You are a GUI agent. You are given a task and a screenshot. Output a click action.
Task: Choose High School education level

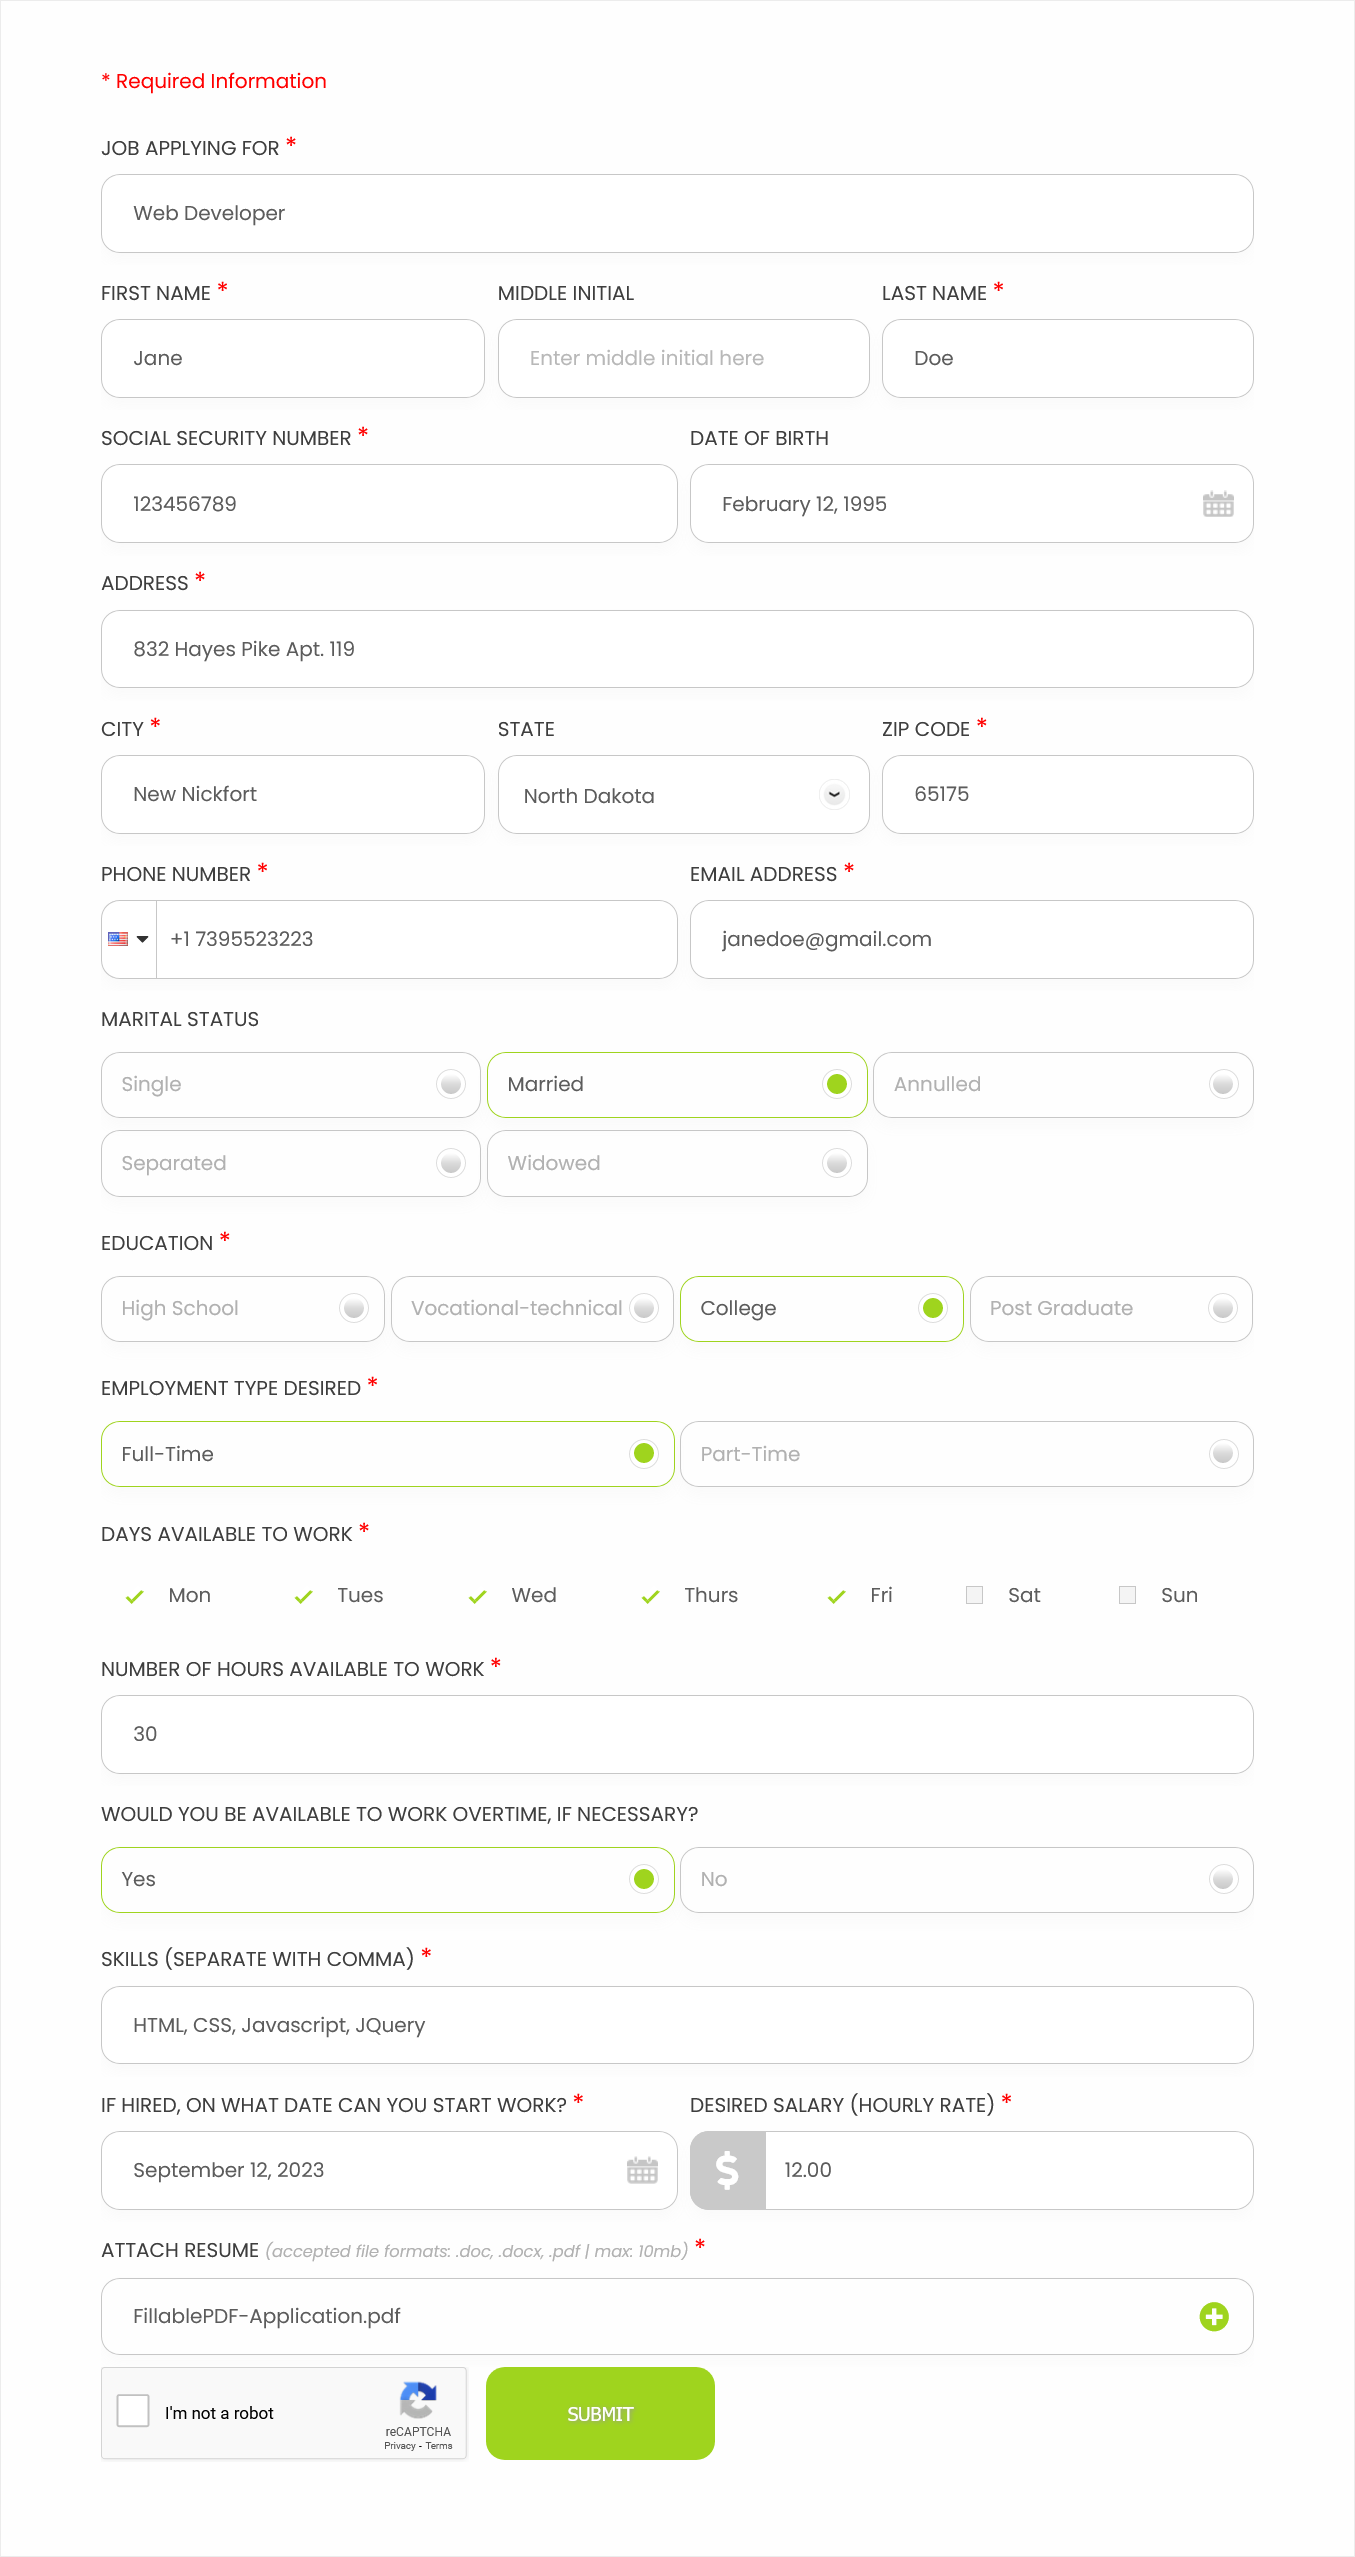click(243, 1308)
